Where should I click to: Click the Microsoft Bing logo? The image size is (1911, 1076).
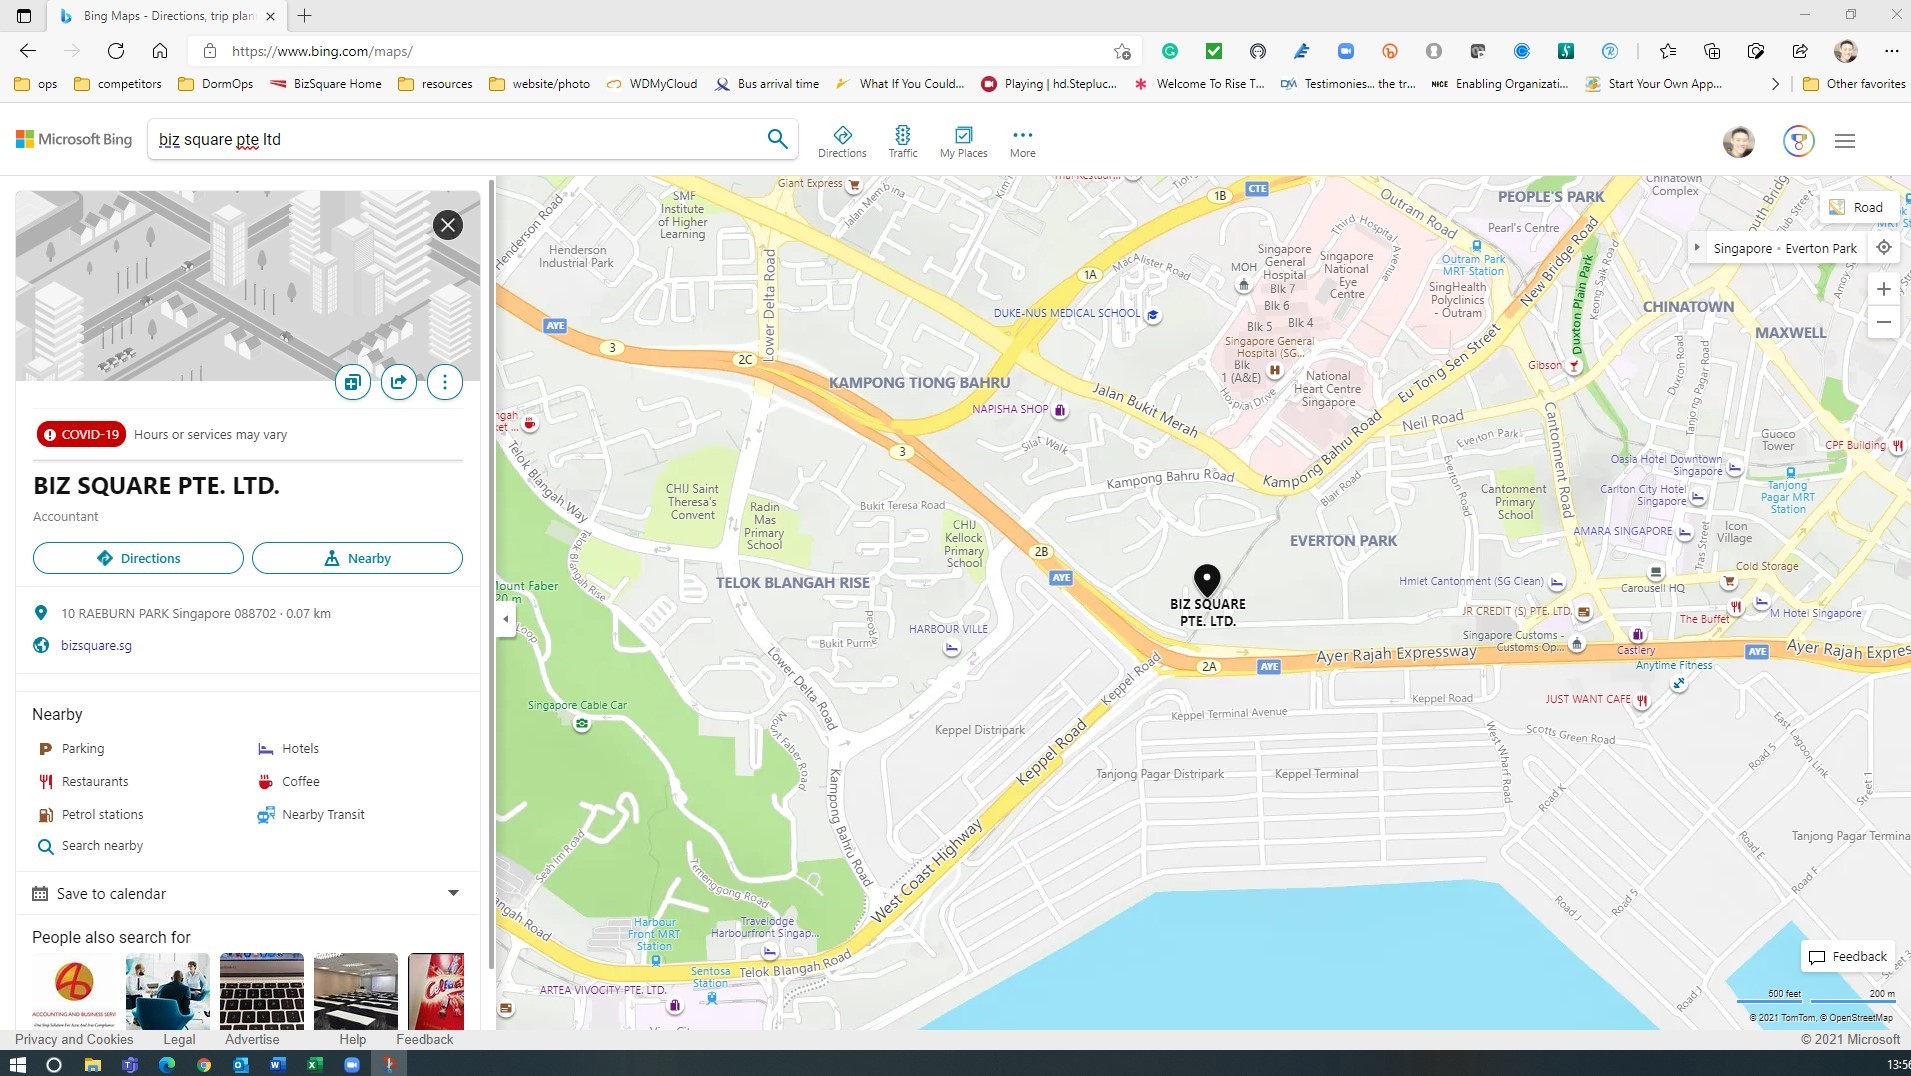tap(74, 139)
